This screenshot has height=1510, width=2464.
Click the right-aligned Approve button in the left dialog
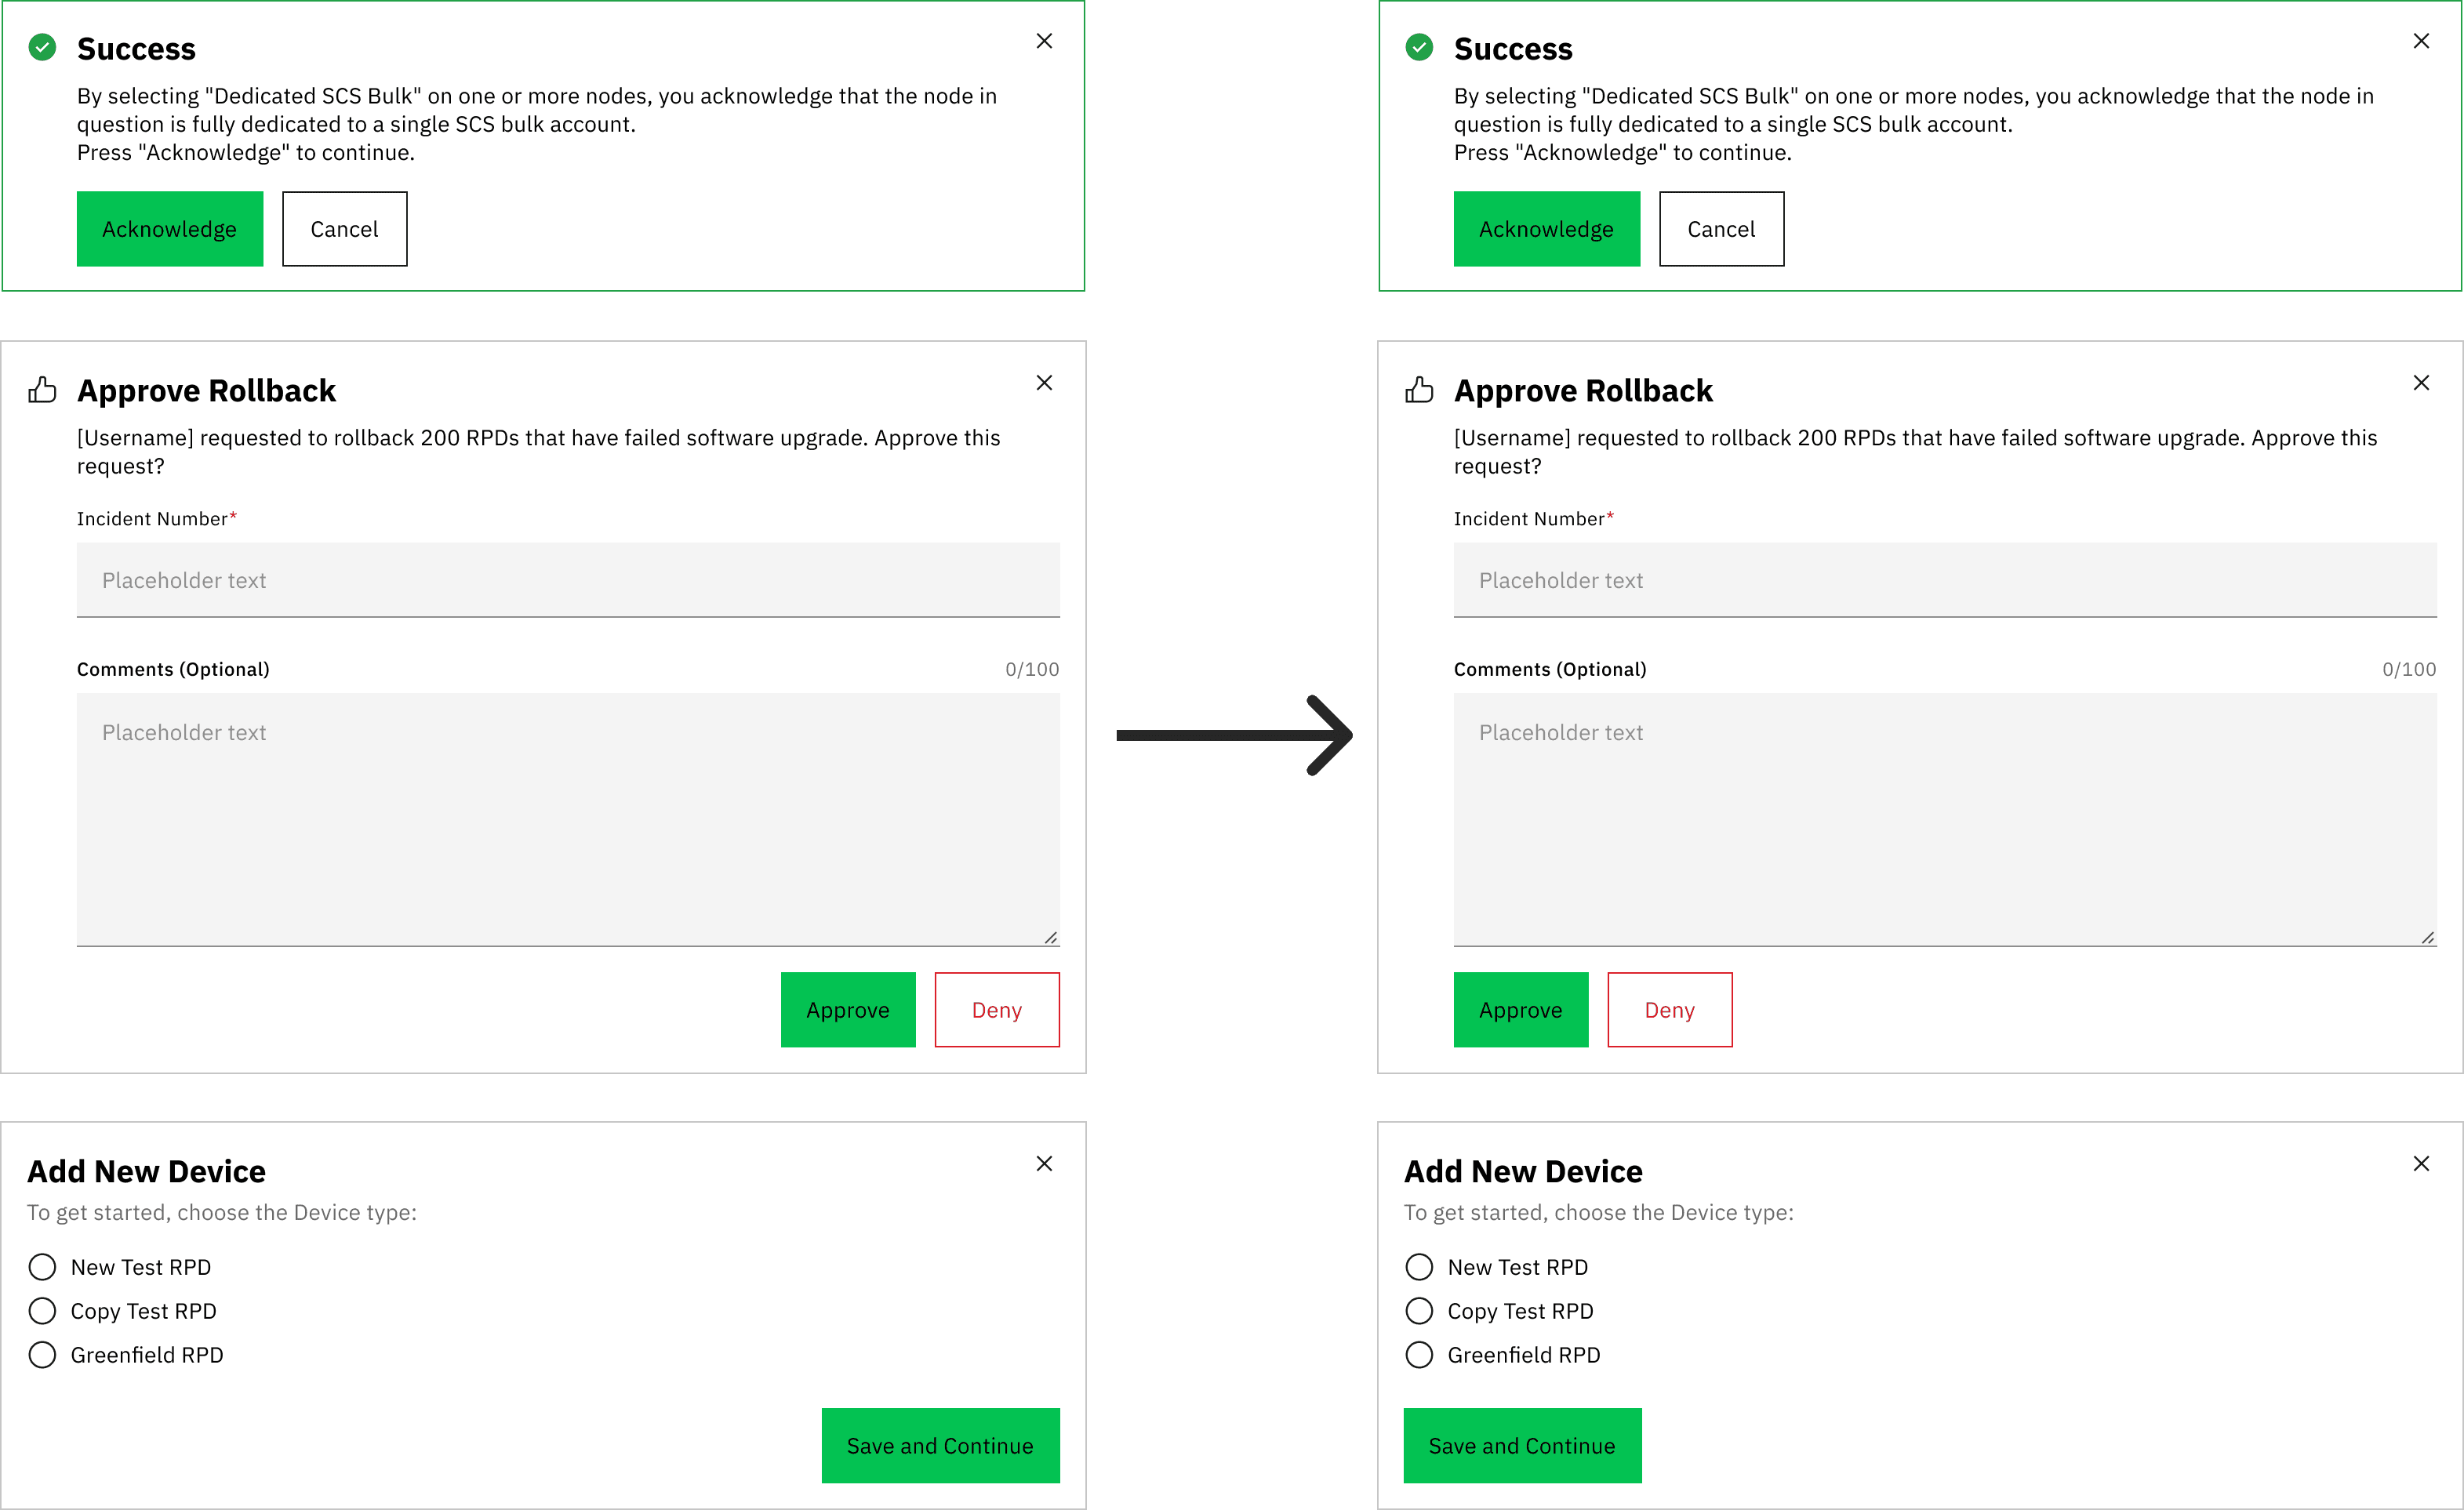coord(848,1010)
